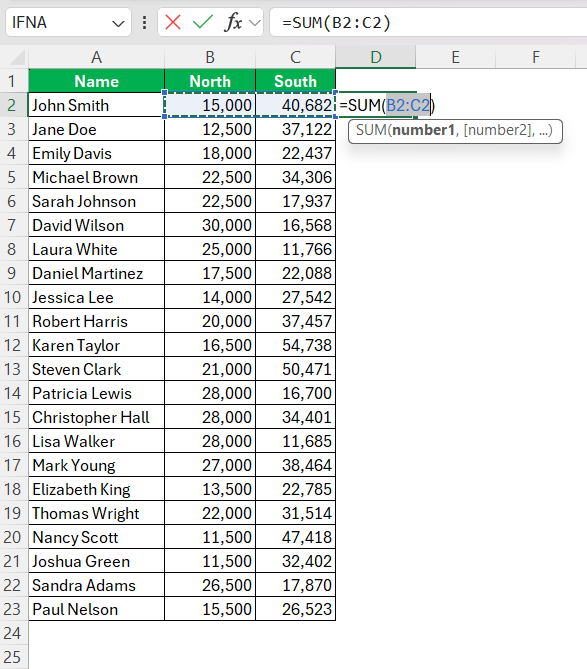Viewport: 587px width, 669px height.
Task: Click the Name header cell
Action: tap(96, 81)
